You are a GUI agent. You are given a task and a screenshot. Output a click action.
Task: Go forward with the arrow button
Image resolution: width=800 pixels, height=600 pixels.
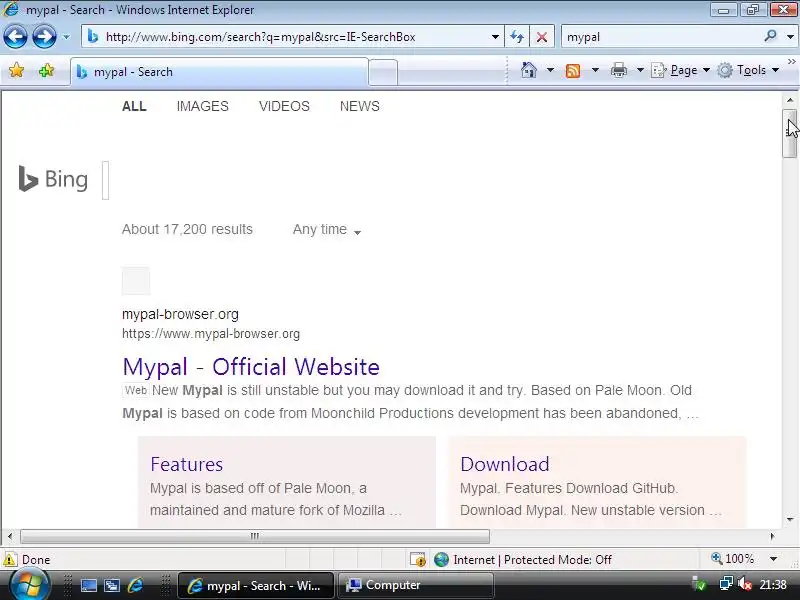coord(44,37)
